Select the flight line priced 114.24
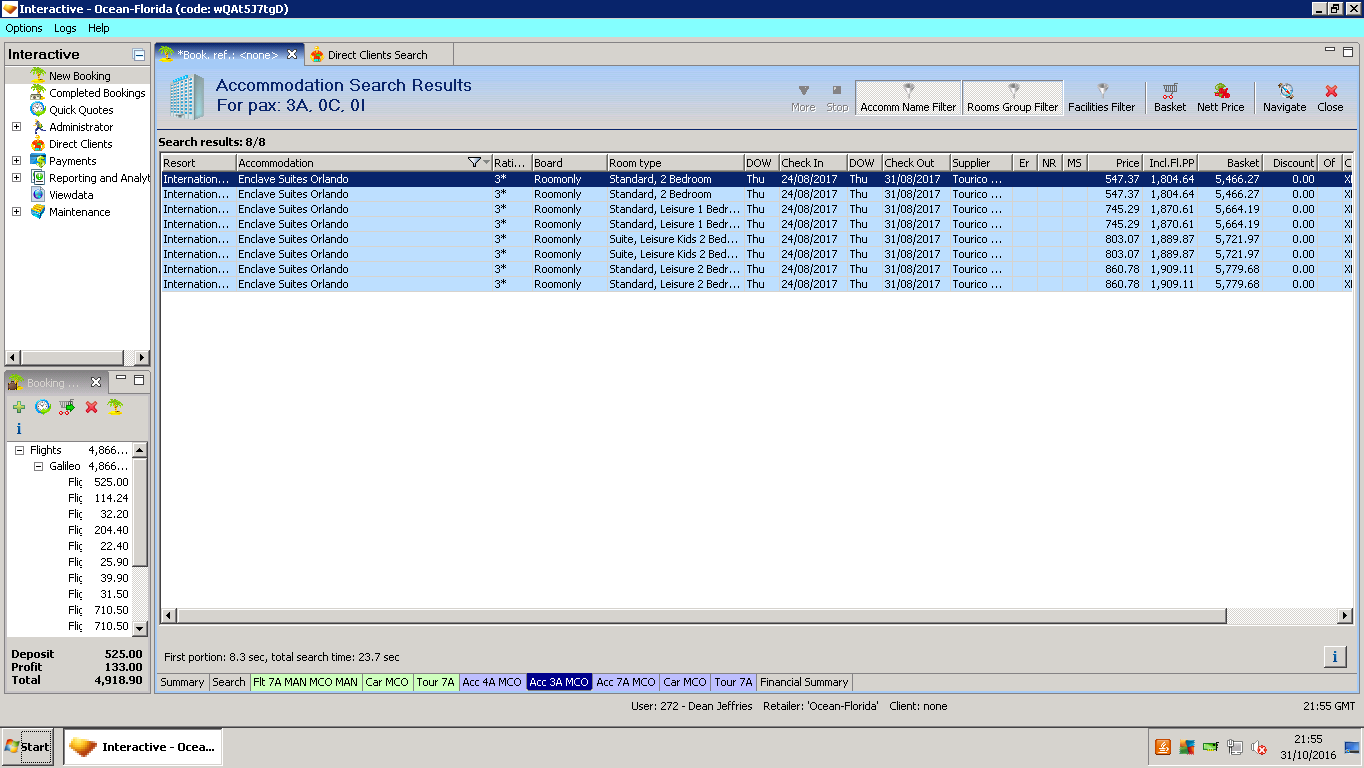 [x=98, y=498]
